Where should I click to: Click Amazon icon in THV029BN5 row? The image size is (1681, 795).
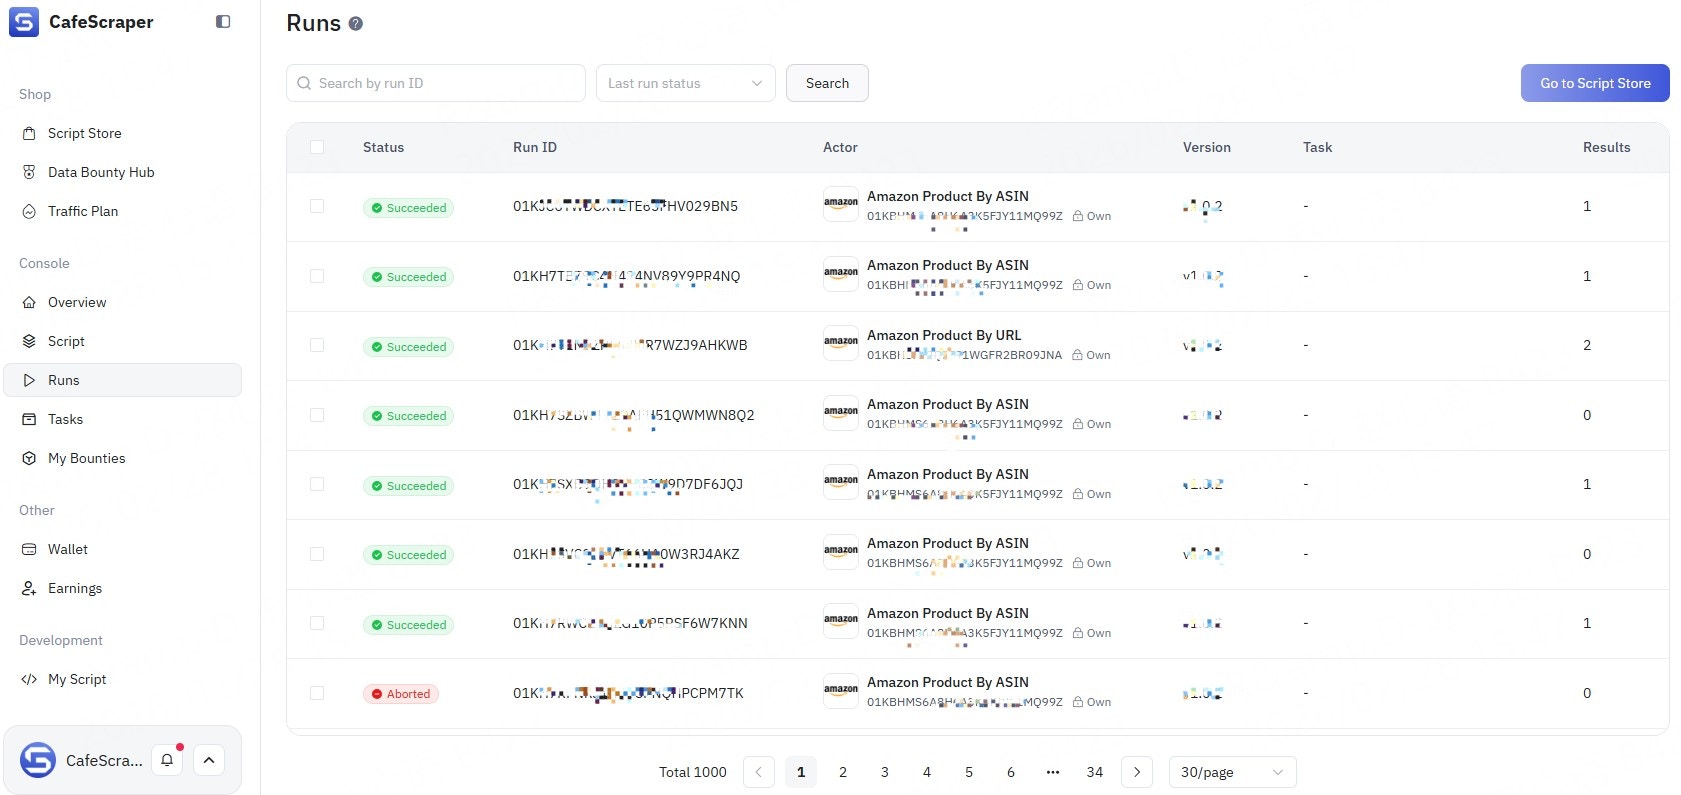coord(841,204)
